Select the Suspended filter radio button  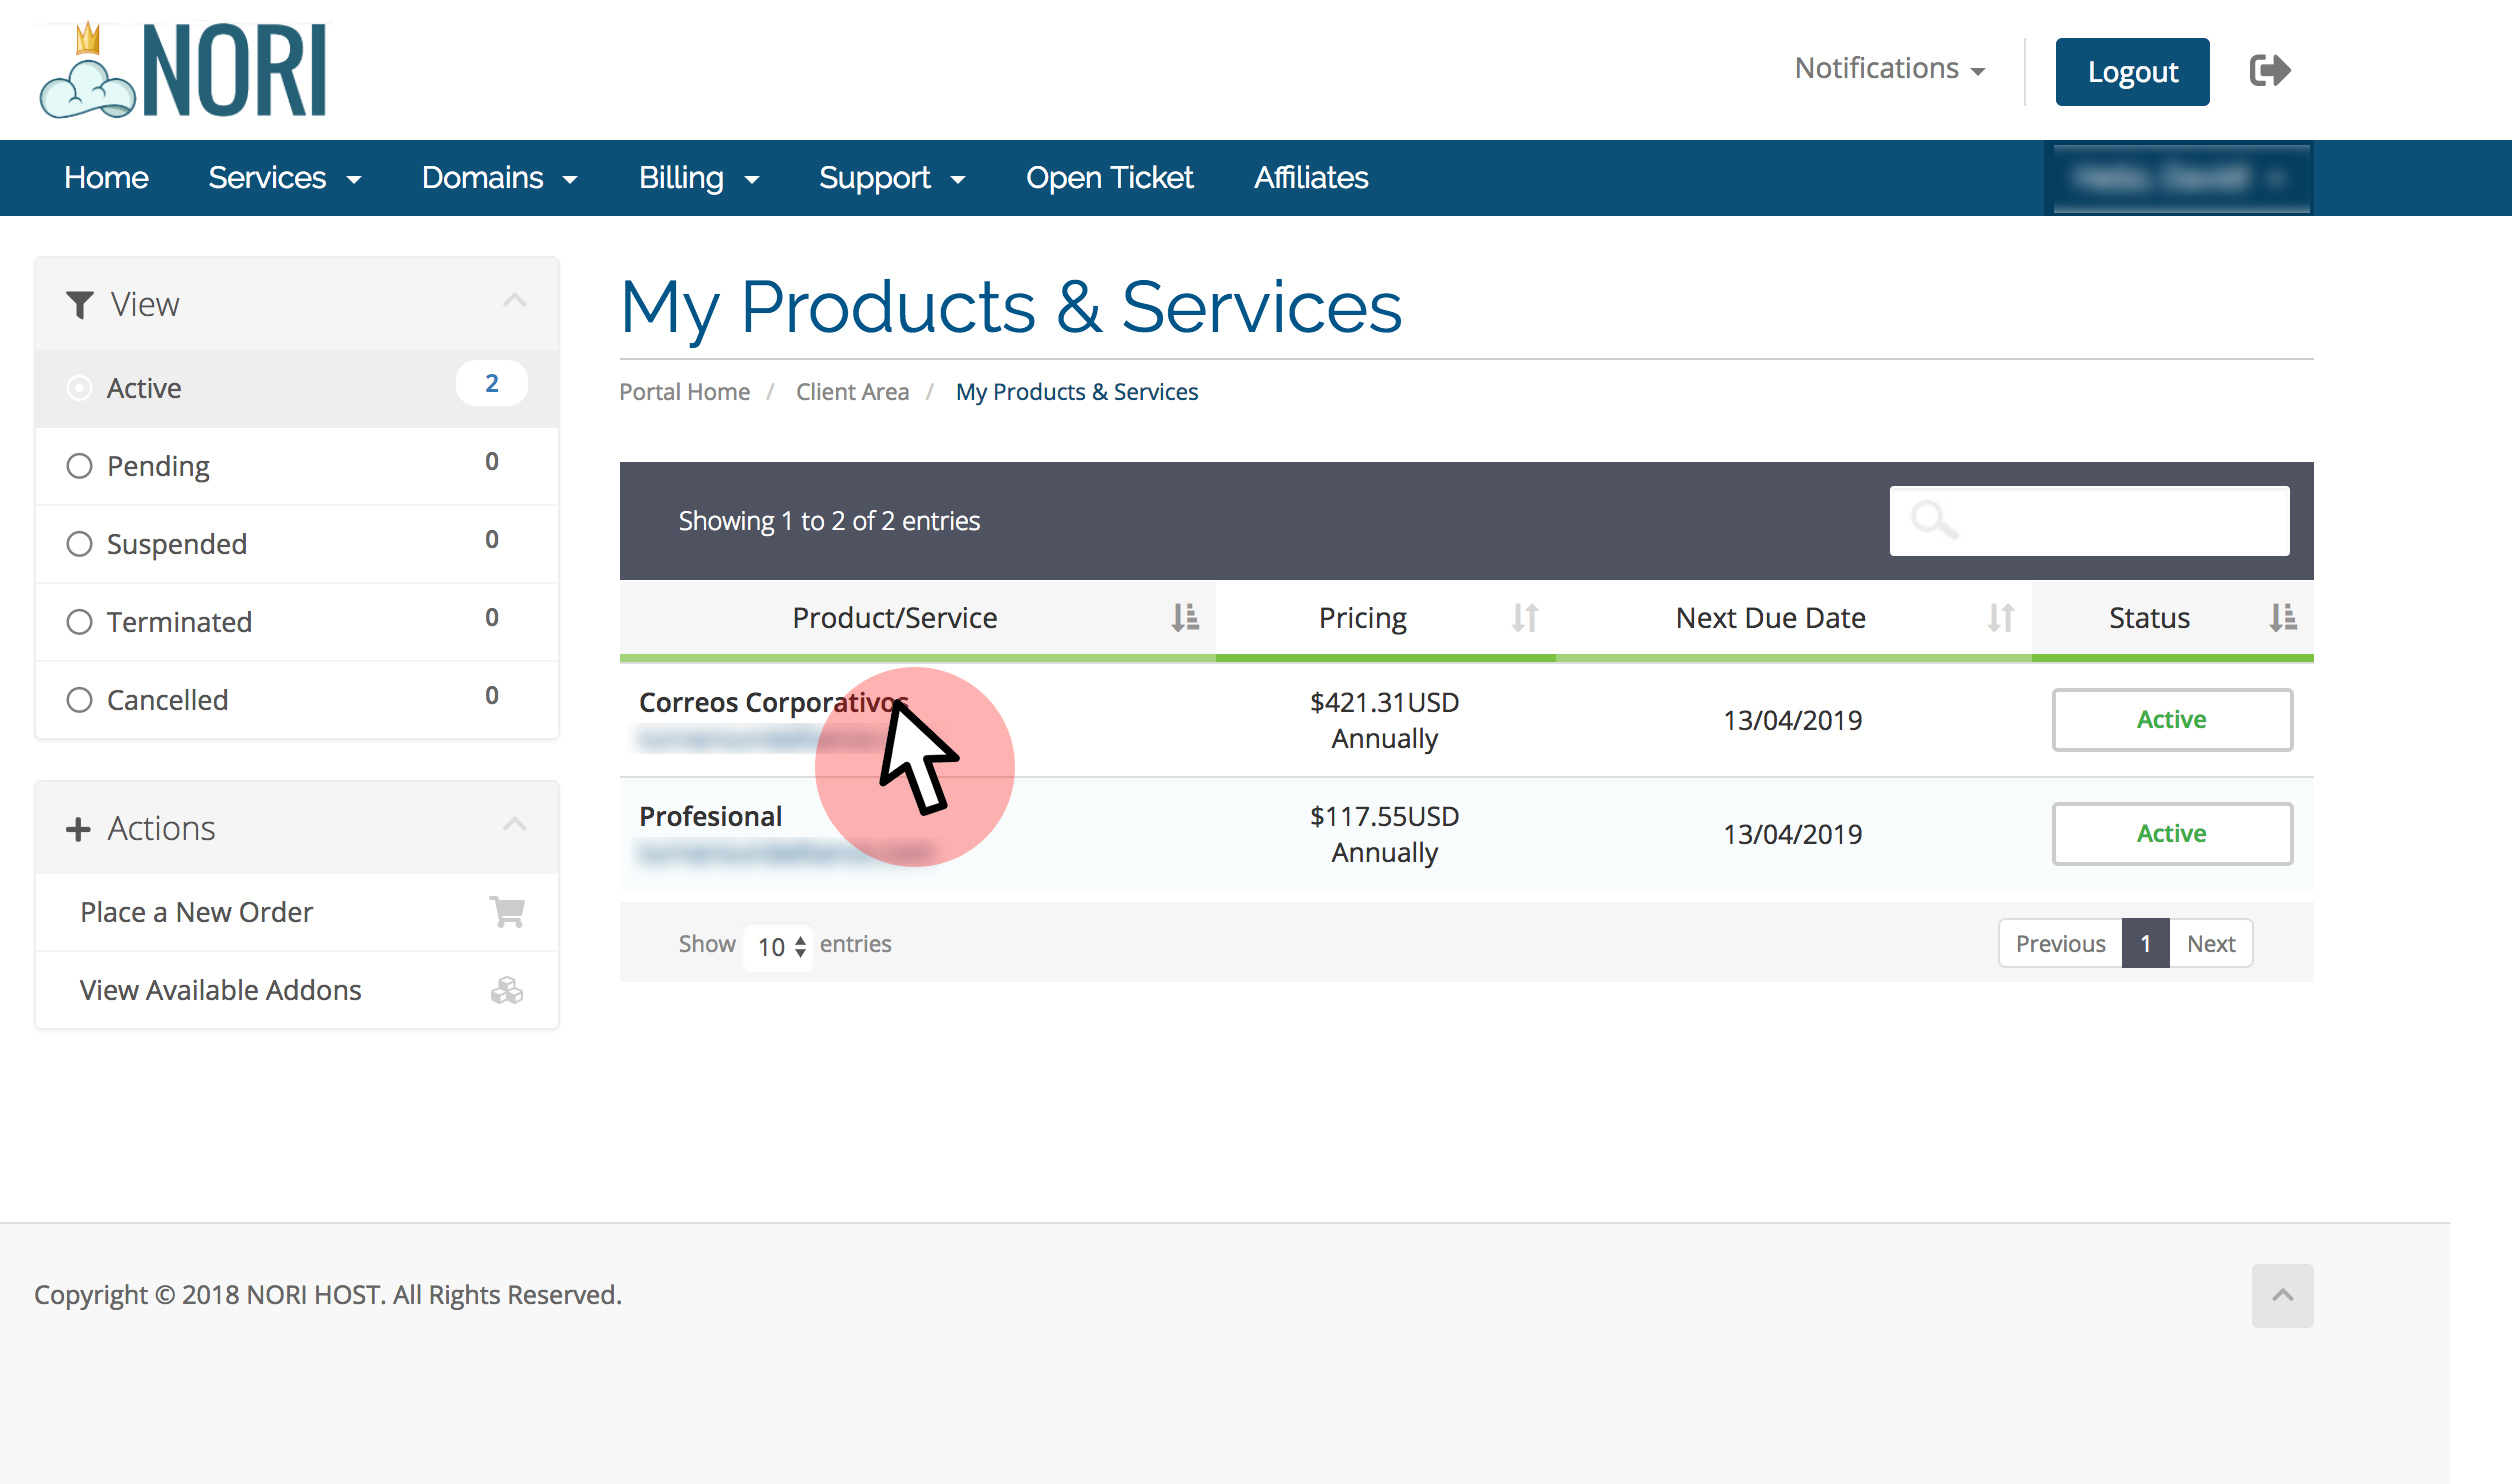point(79,544)
